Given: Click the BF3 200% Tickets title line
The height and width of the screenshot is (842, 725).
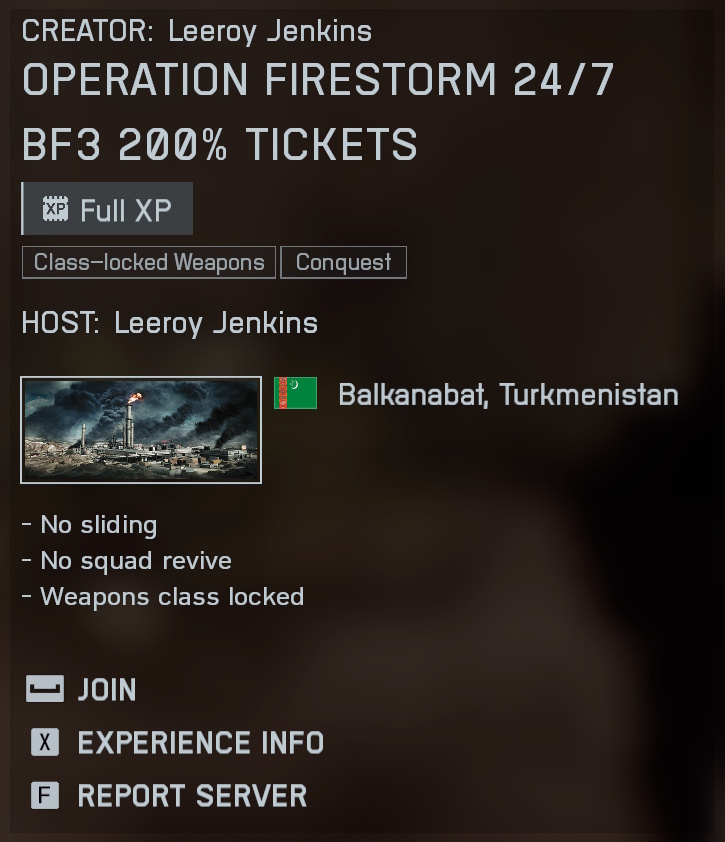Looking at the screenshot, I should point(220,144).
